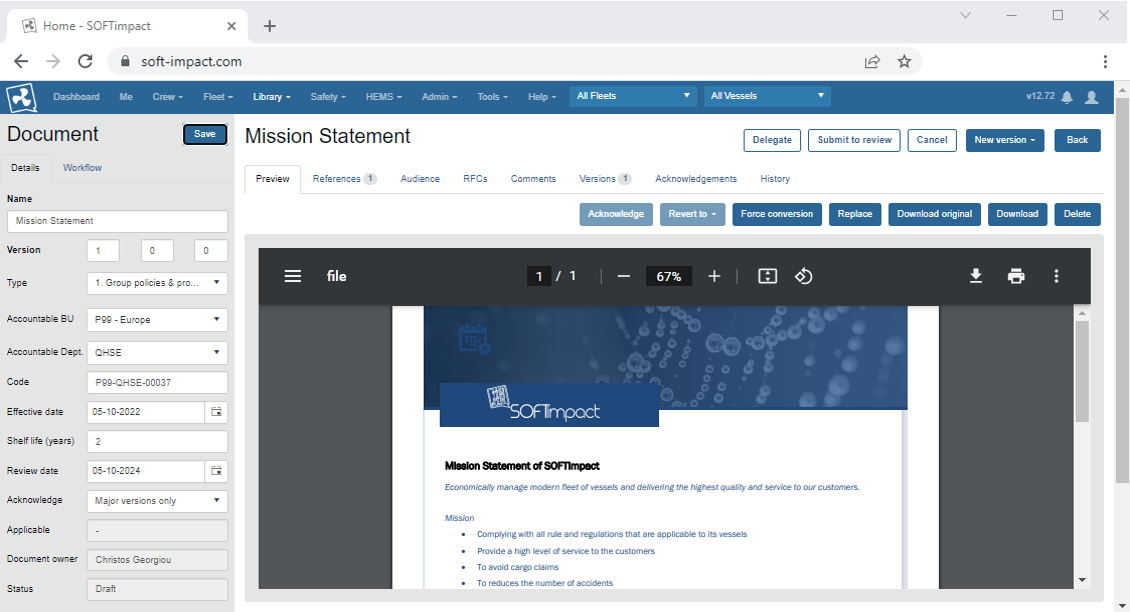
Task: Open the Fleet menu
Action: (218, 97)
